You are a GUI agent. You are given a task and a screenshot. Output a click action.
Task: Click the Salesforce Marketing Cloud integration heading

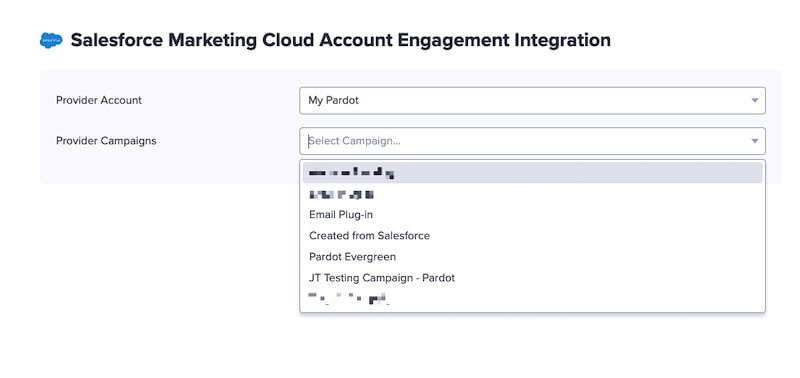(340, 40)
